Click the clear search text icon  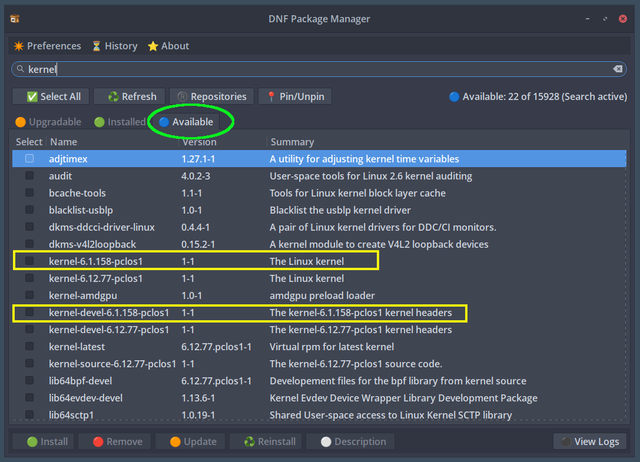pos(618,69)
